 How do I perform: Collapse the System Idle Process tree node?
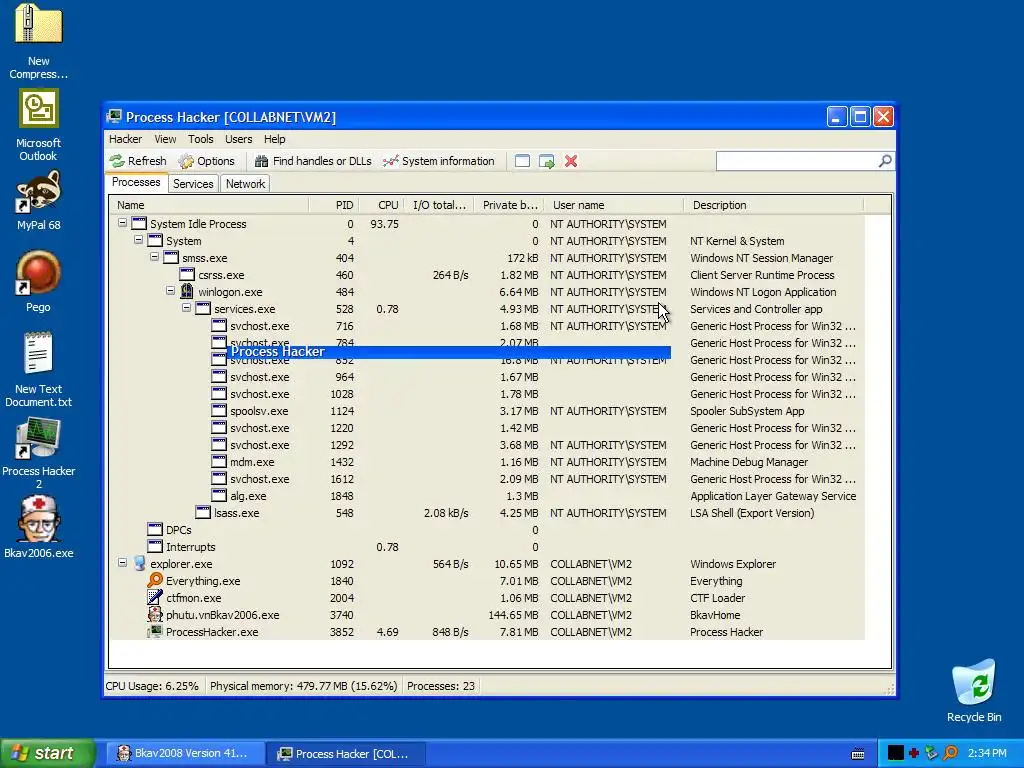[122, 223]
